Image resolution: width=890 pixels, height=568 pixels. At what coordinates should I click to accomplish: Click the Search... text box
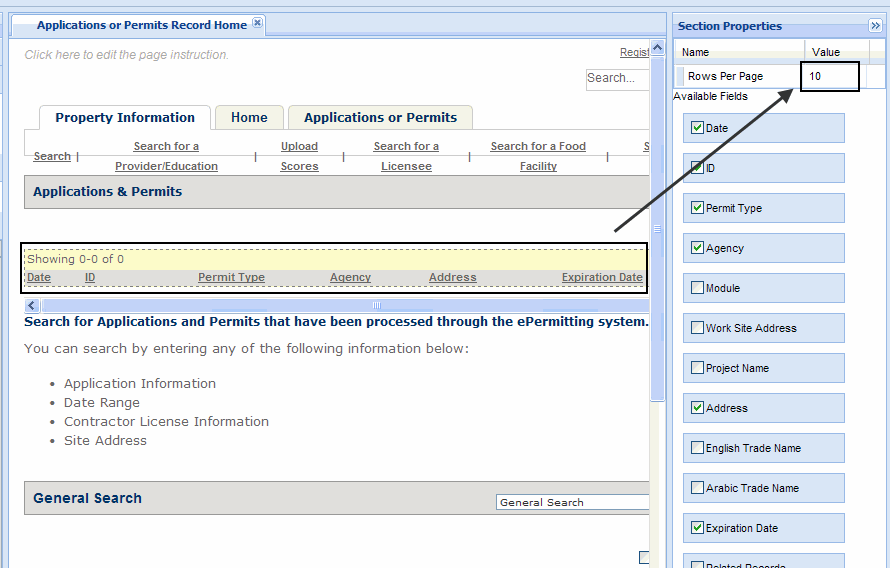click(x=616, y=78)
